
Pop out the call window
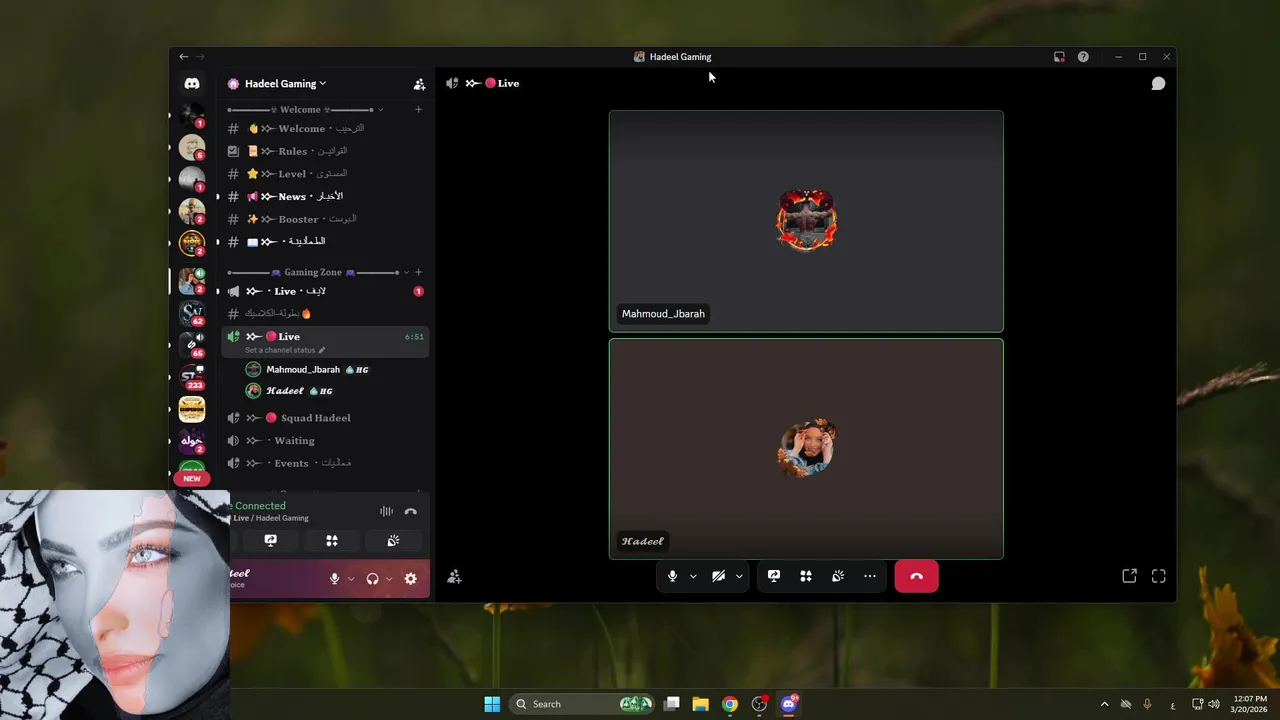1129,576
